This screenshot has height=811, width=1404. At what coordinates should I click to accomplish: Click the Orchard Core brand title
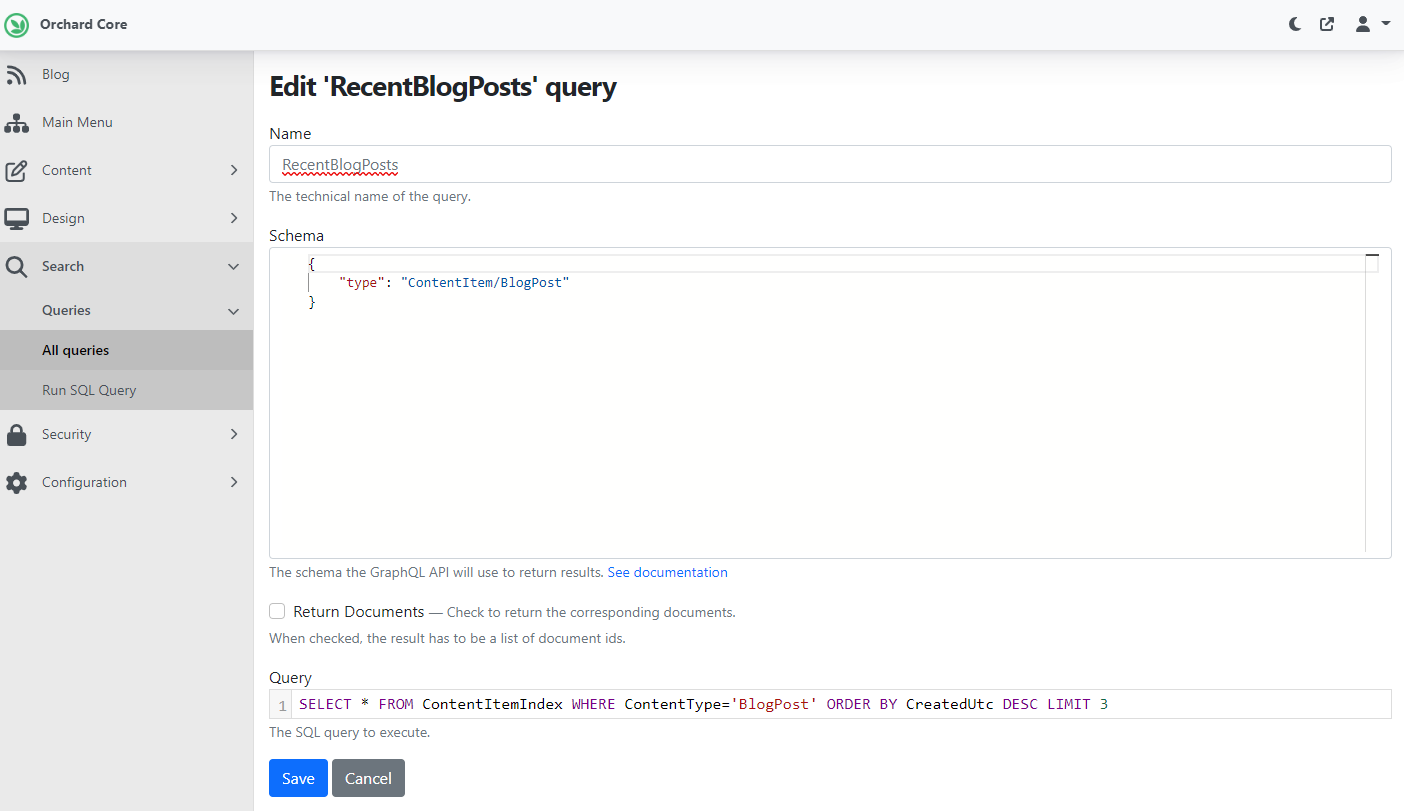84,24
